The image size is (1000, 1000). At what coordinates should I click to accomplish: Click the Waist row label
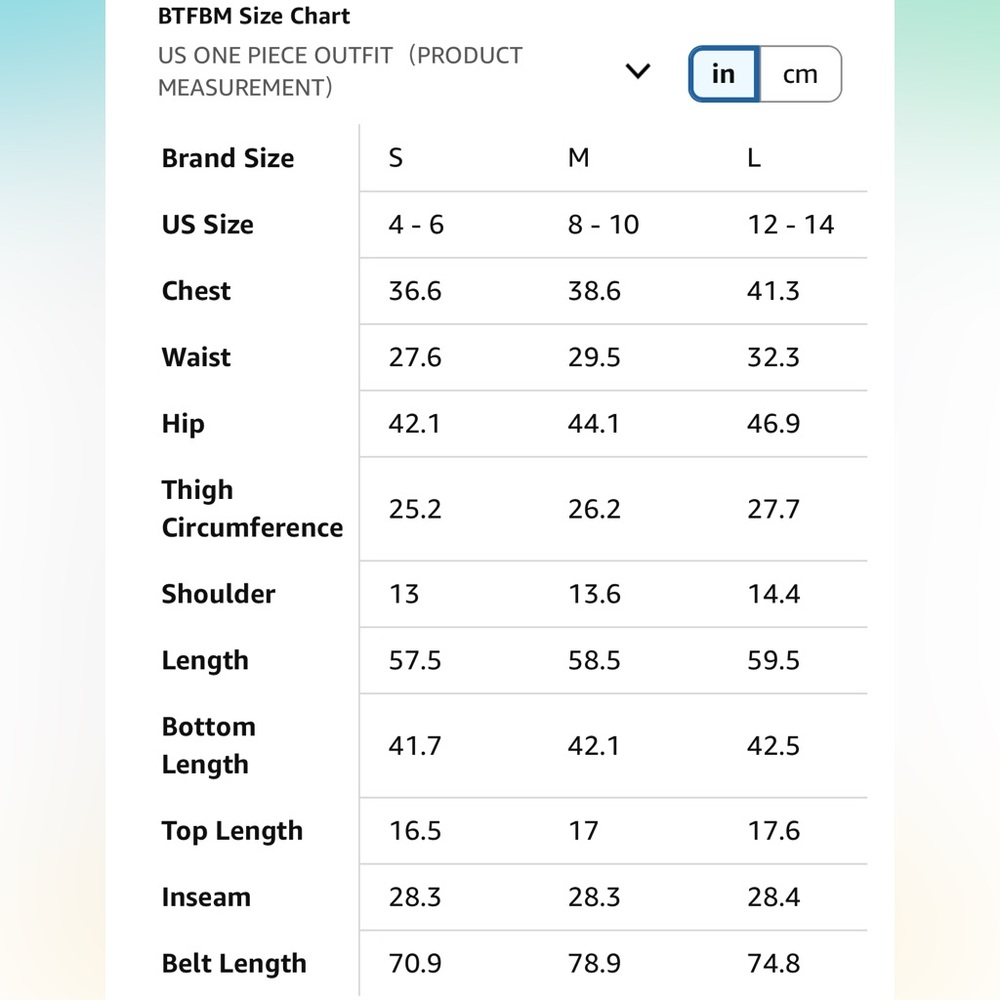[x=196, y=357]
